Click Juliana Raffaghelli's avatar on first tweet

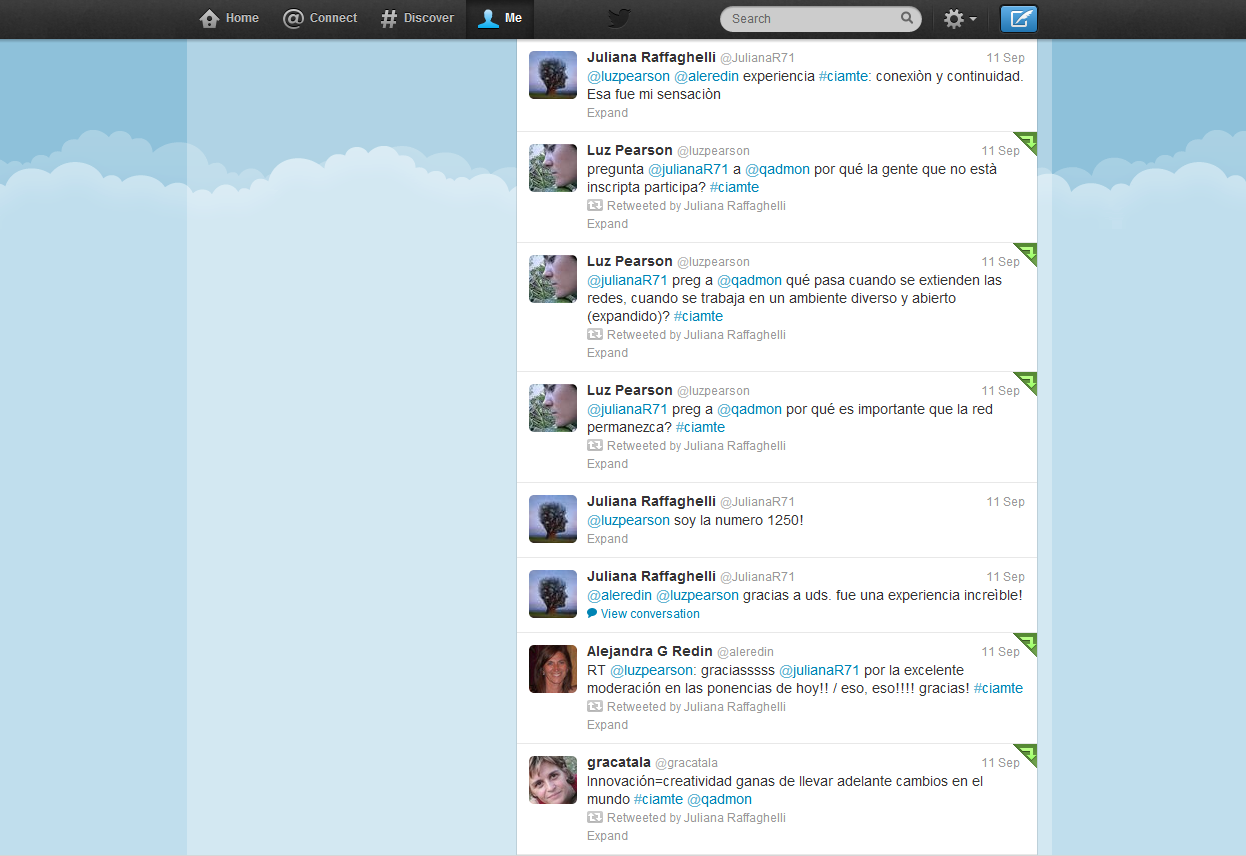[x=553, y=75]
